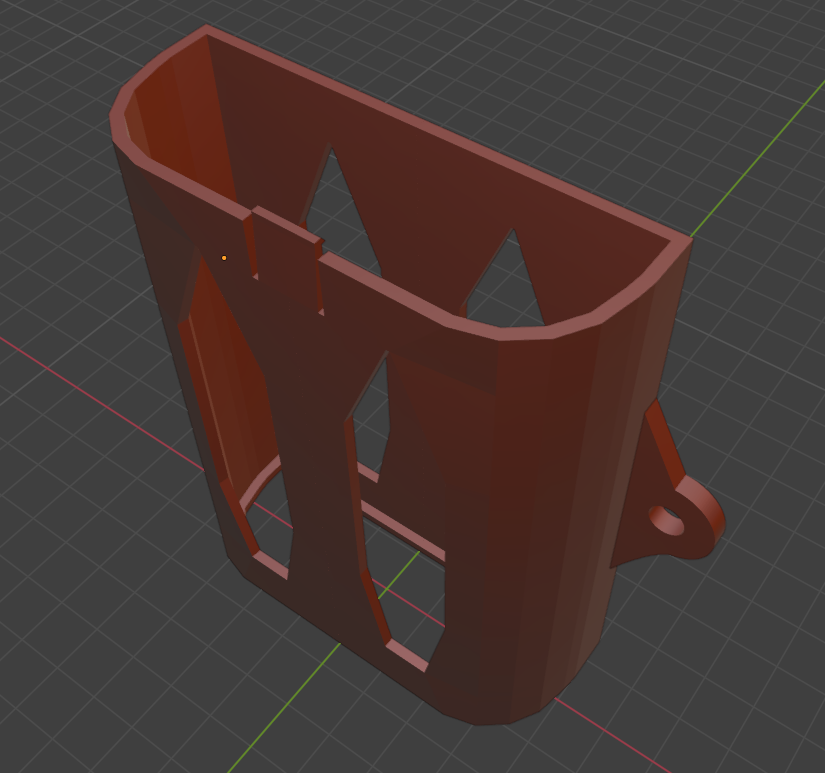This screenshot has width=825, height=773.
Task: Click the large left opening on the front face
Action: (x=235, y=400)
